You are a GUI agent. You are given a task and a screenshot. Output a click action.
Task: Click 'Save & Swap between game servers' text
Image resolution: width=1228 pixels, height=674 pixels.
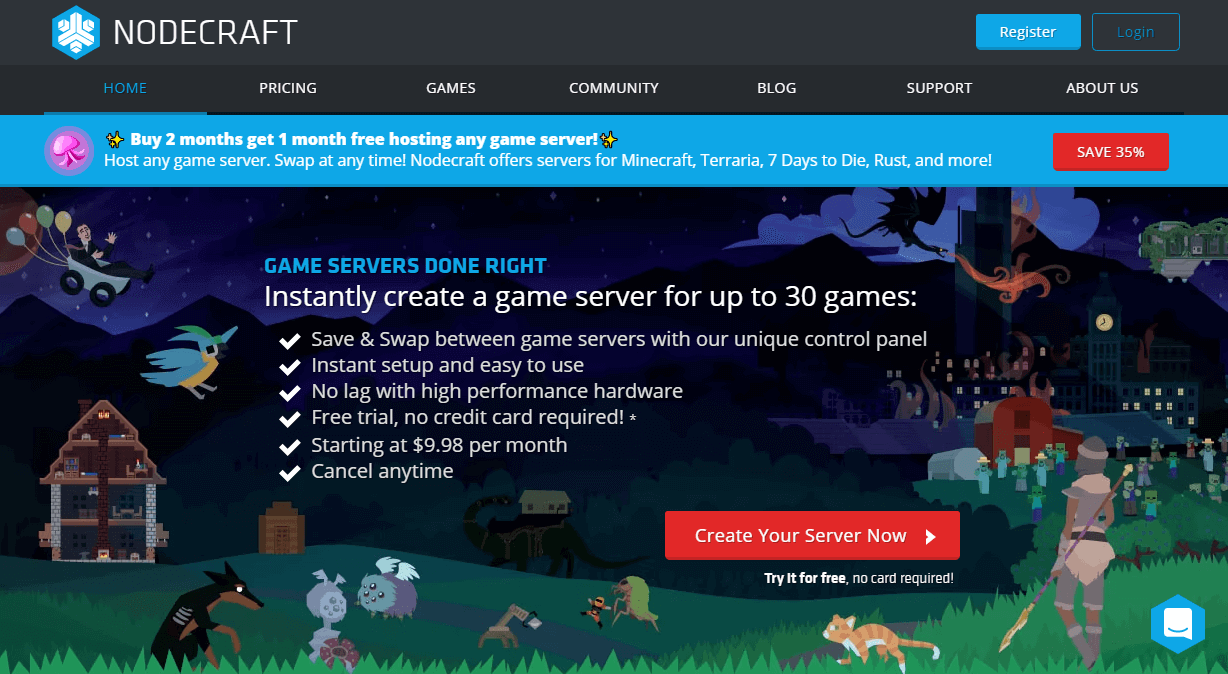tap(619, 339)
